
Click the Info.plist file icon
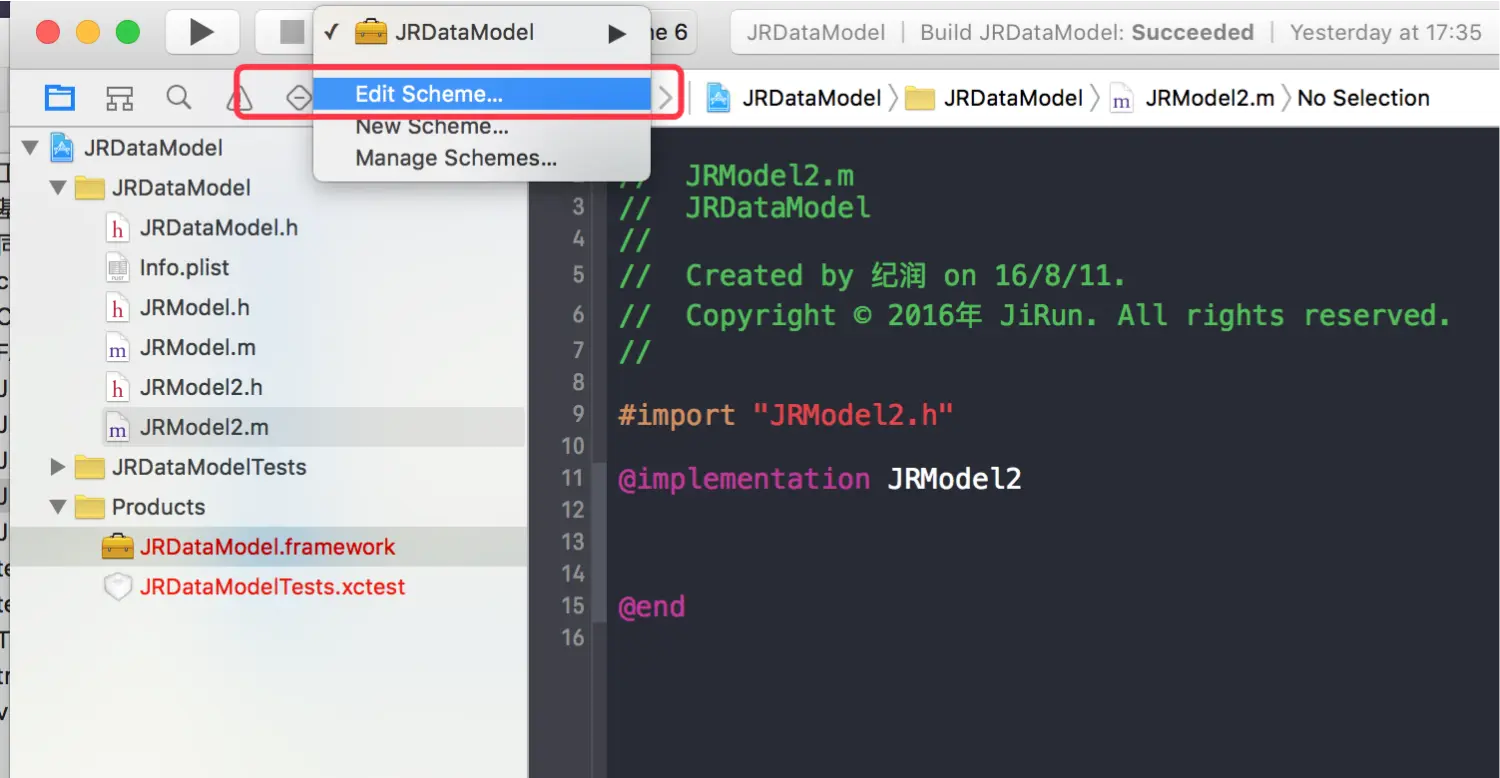[118, 268]
